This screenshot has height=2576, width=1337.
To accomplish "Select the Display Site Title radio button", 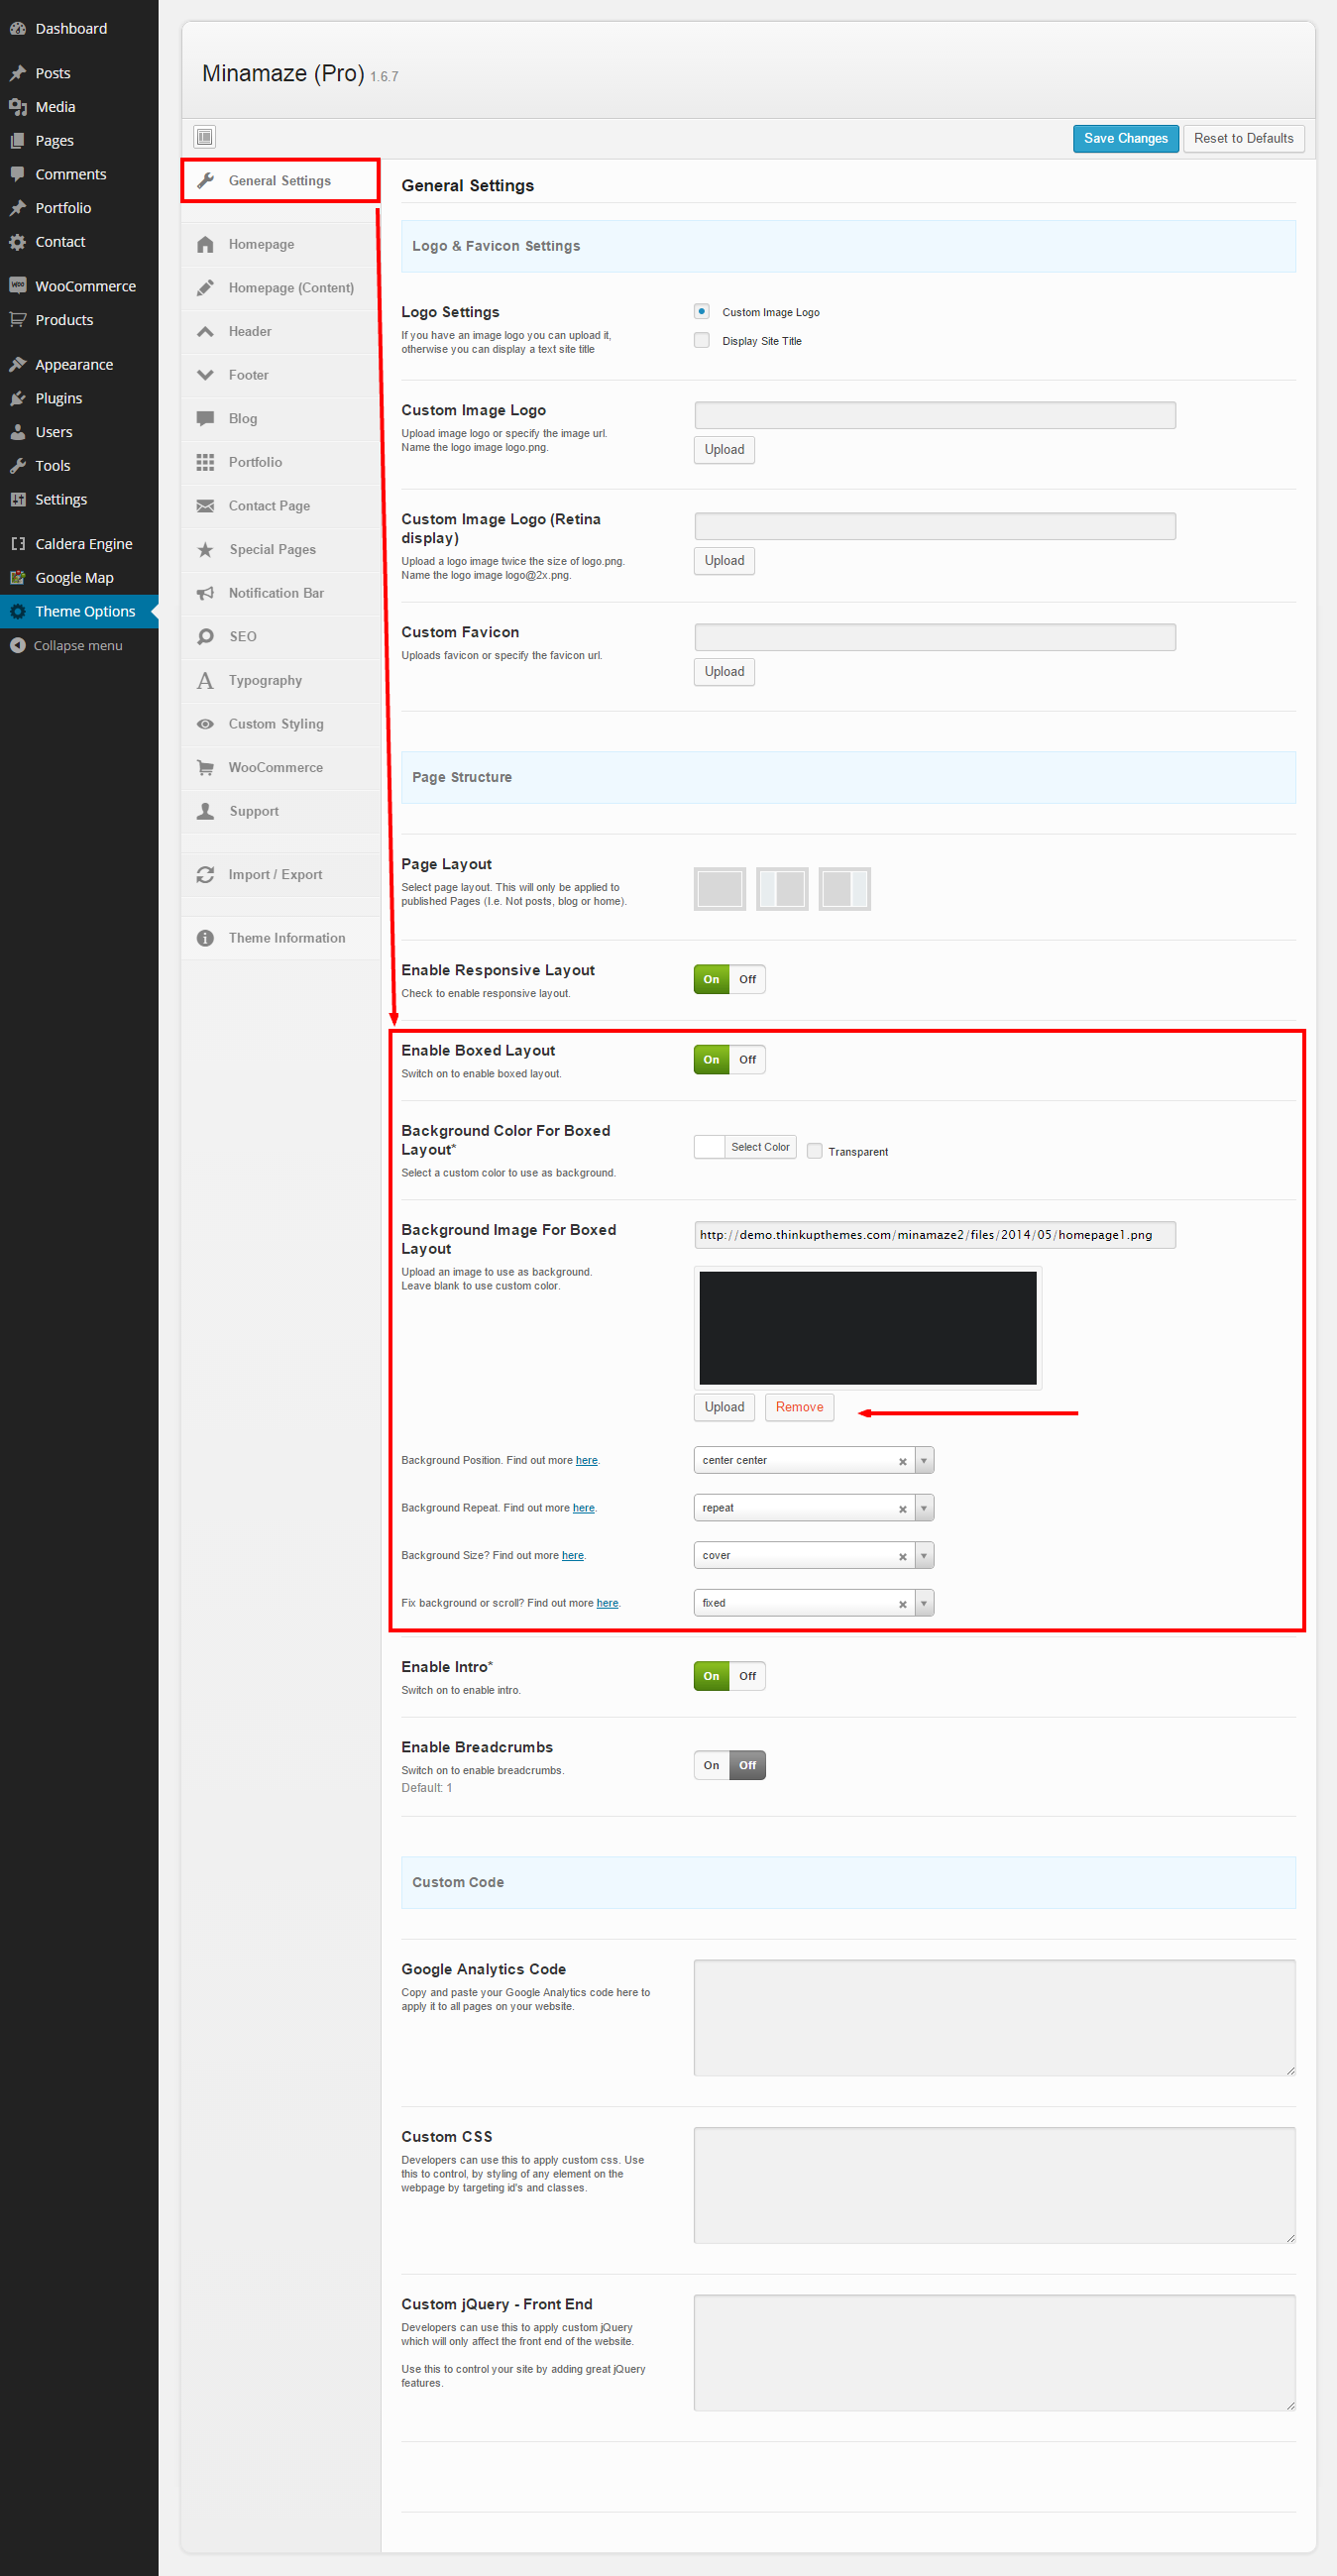I will click(702, 340).
